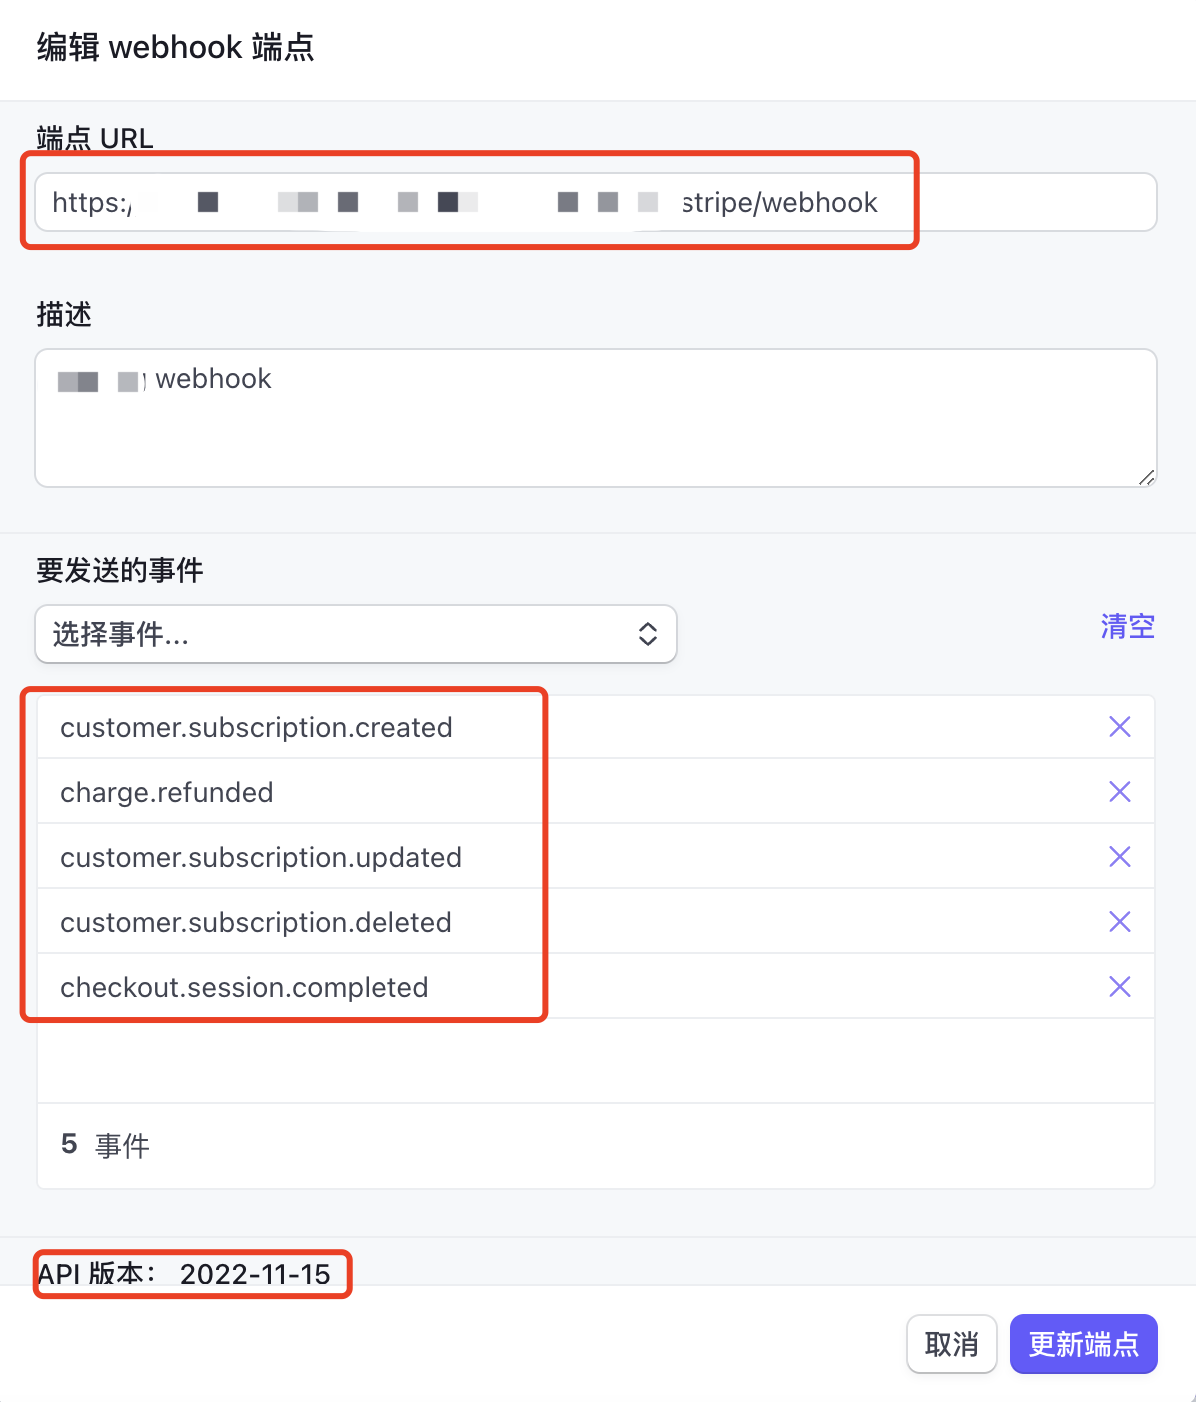1196x1402 pixels.
Task: Click the description textarea resize handle
Action: click(x=1147, y=478)
